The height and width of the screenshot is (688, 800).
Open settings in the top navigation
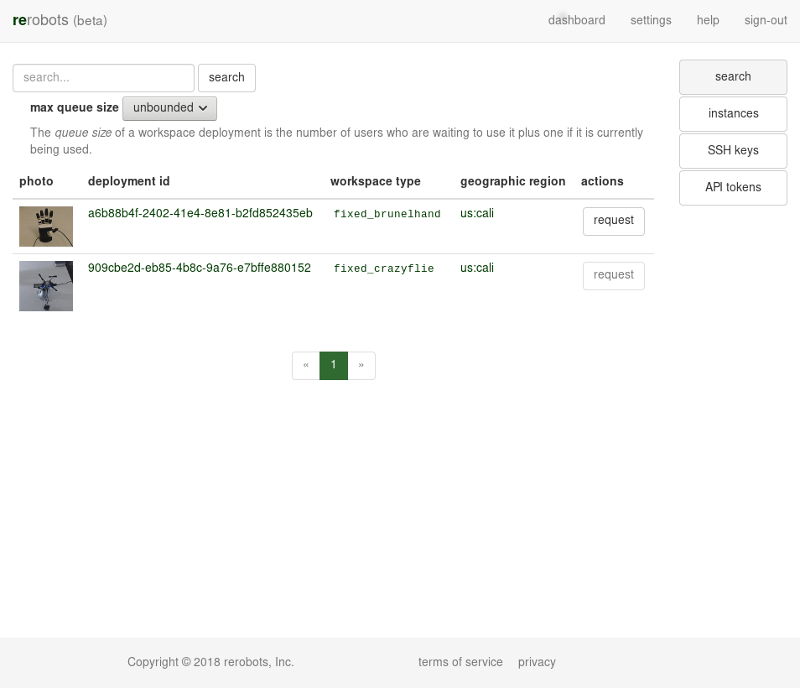tap(651, 20)
